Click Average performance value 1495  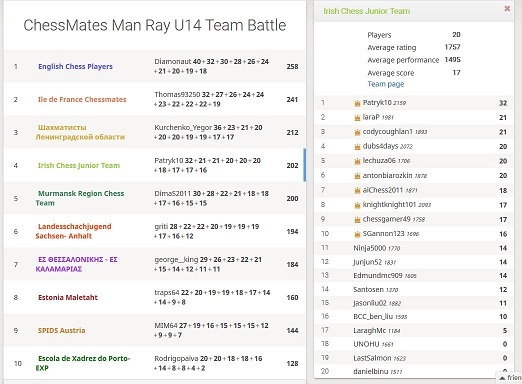452,60
